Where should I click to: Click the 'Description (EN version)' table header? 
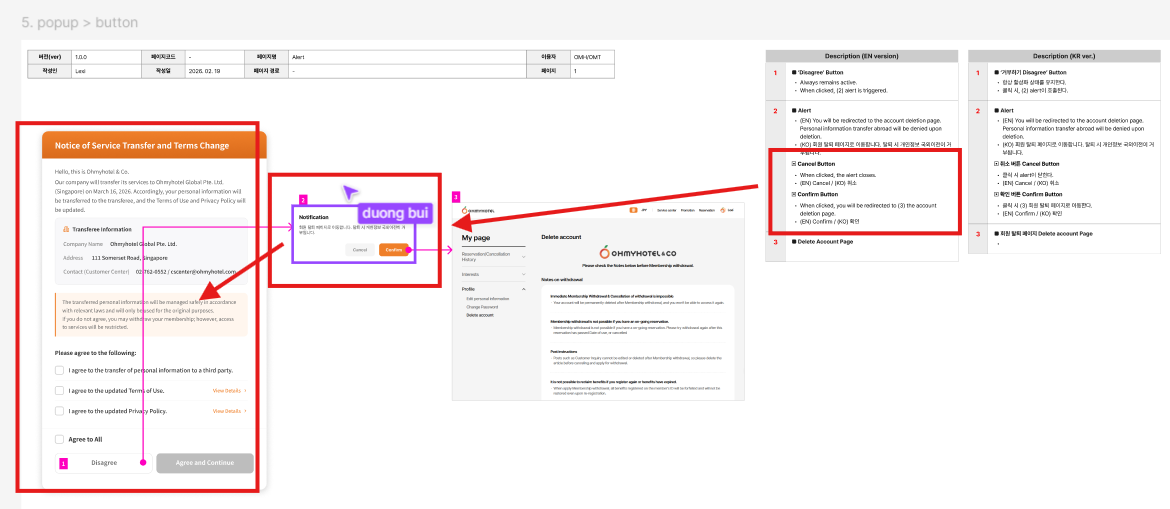click(861, 56)
